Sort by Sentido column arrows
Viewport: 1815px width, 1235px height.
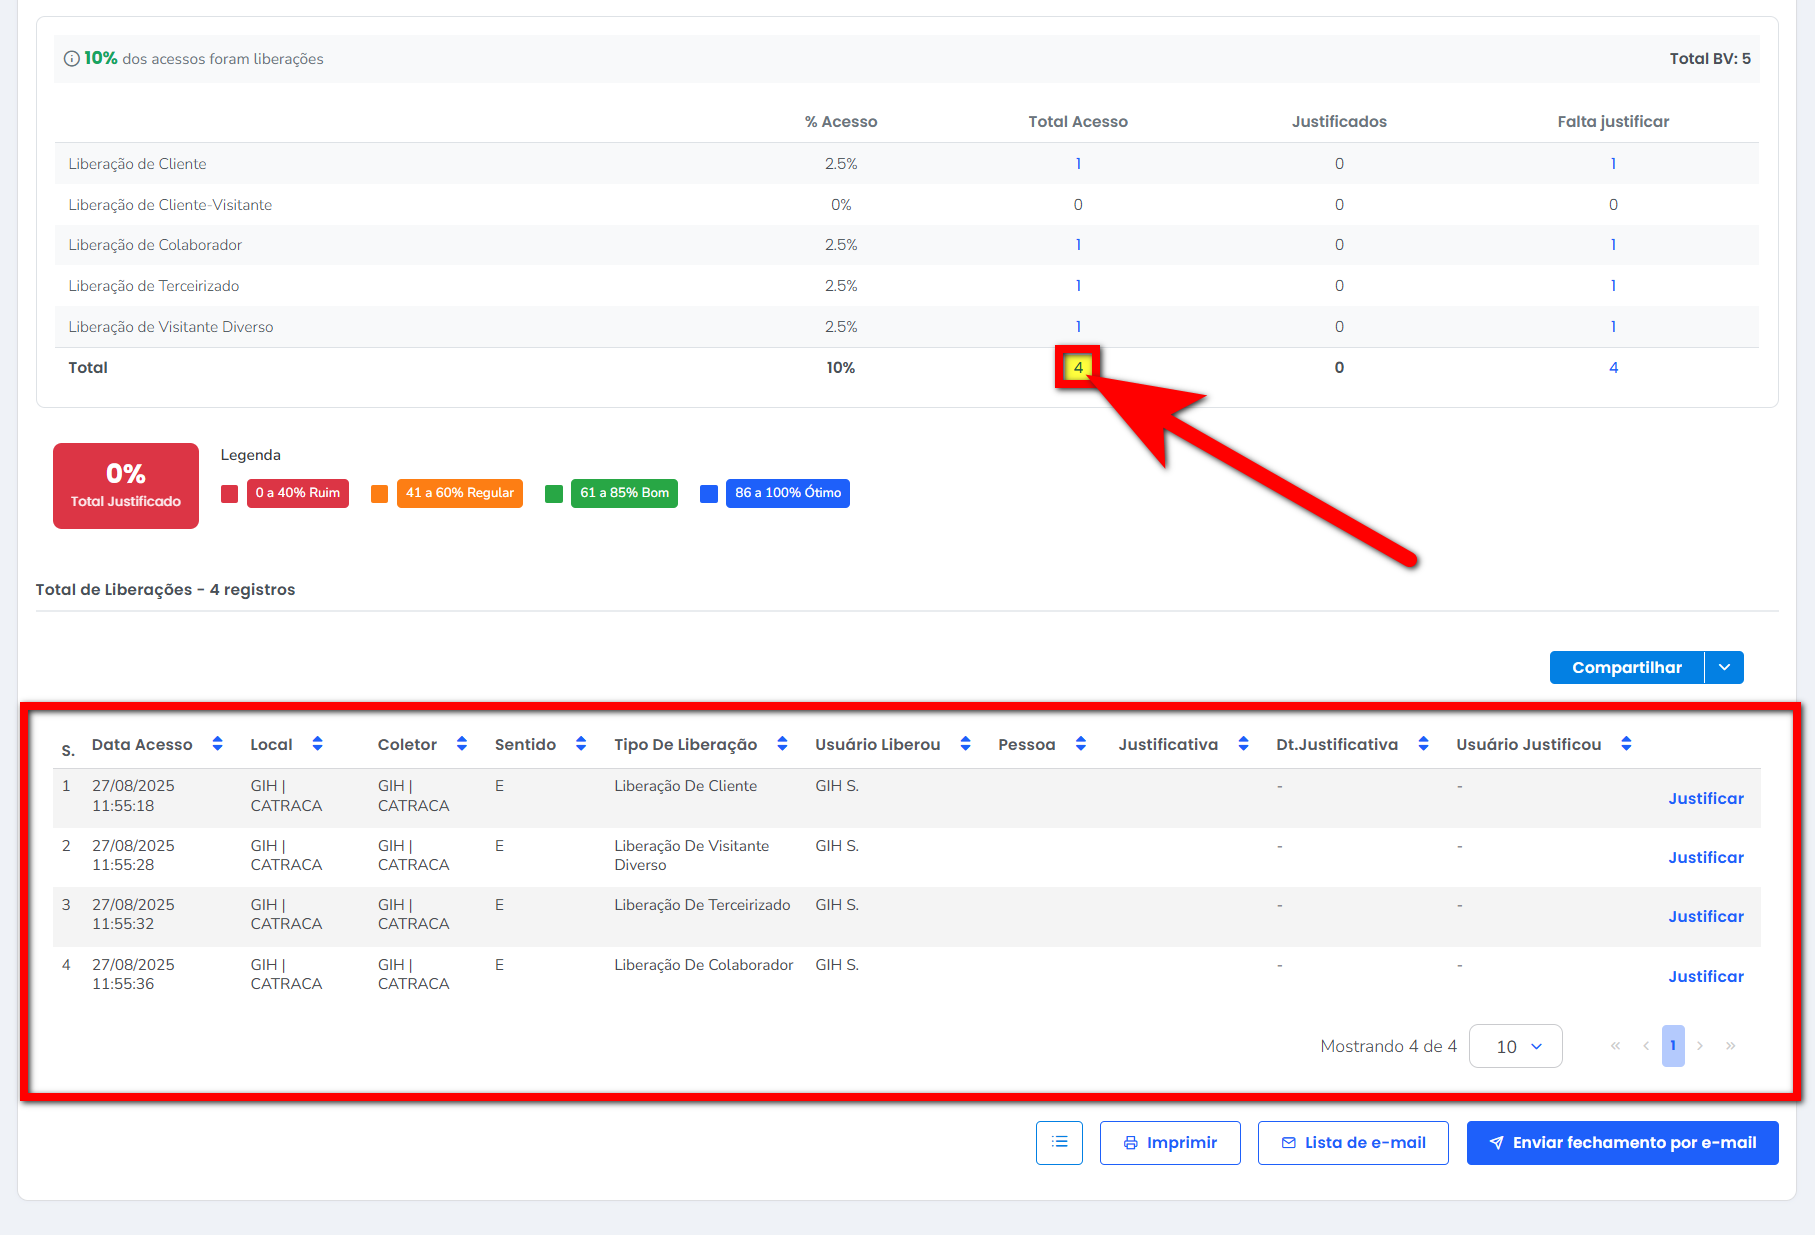pyautogui.click(x=581, y=744)
